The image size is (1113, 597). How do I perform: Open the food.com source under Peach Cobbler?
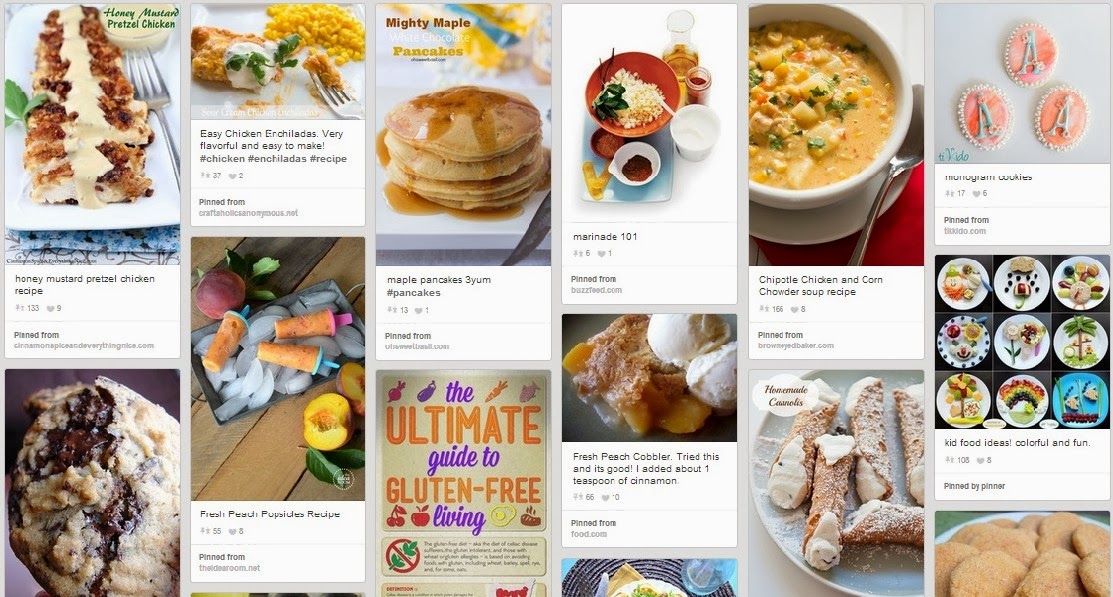(588, 534)
